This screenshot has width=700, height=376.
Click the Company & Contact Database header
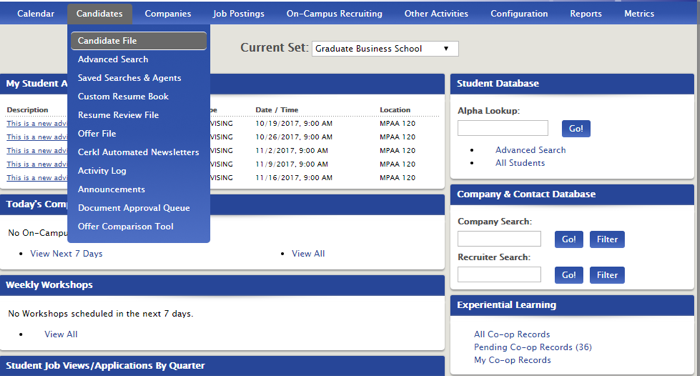tap(572, 194)
